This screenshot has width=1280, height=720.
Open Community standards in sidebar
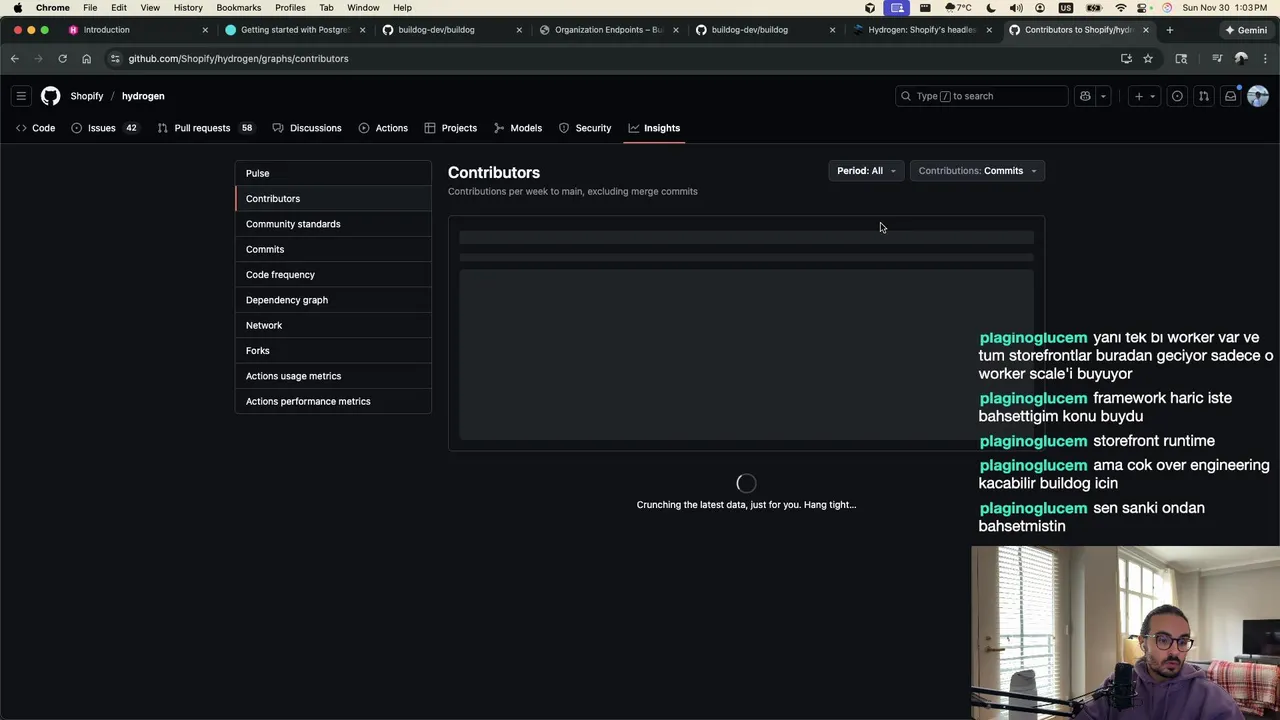coord(334,224)
